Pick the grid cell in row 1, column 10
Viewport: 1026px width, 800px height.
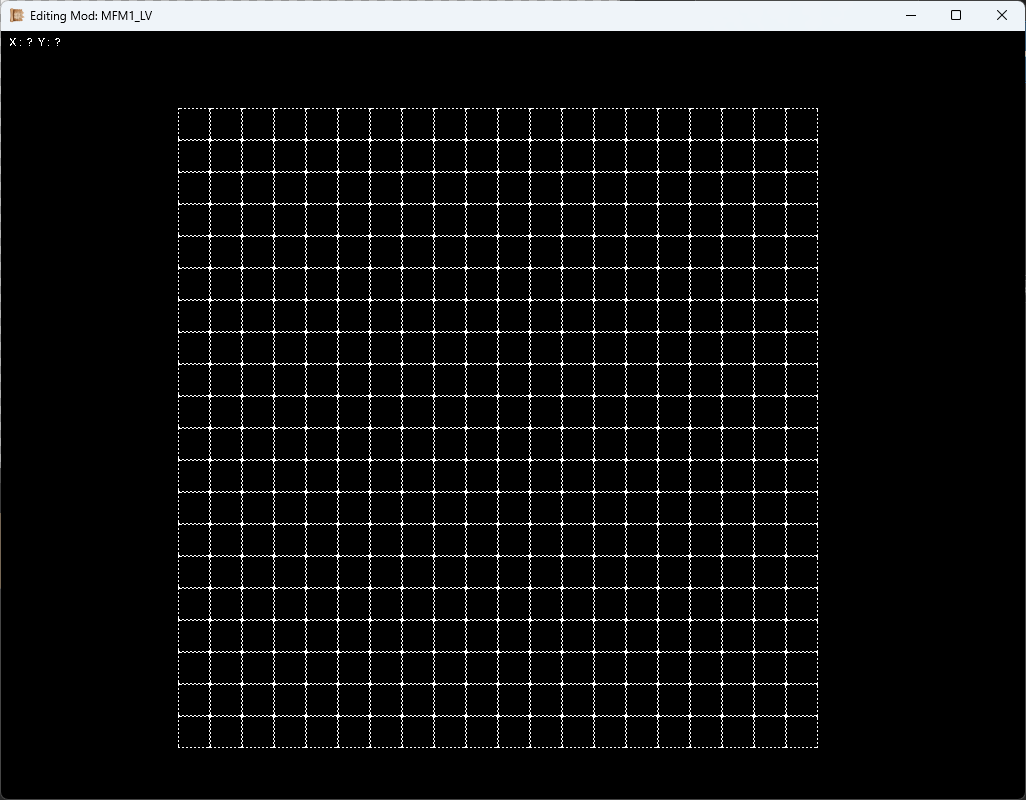pos(482,124)
